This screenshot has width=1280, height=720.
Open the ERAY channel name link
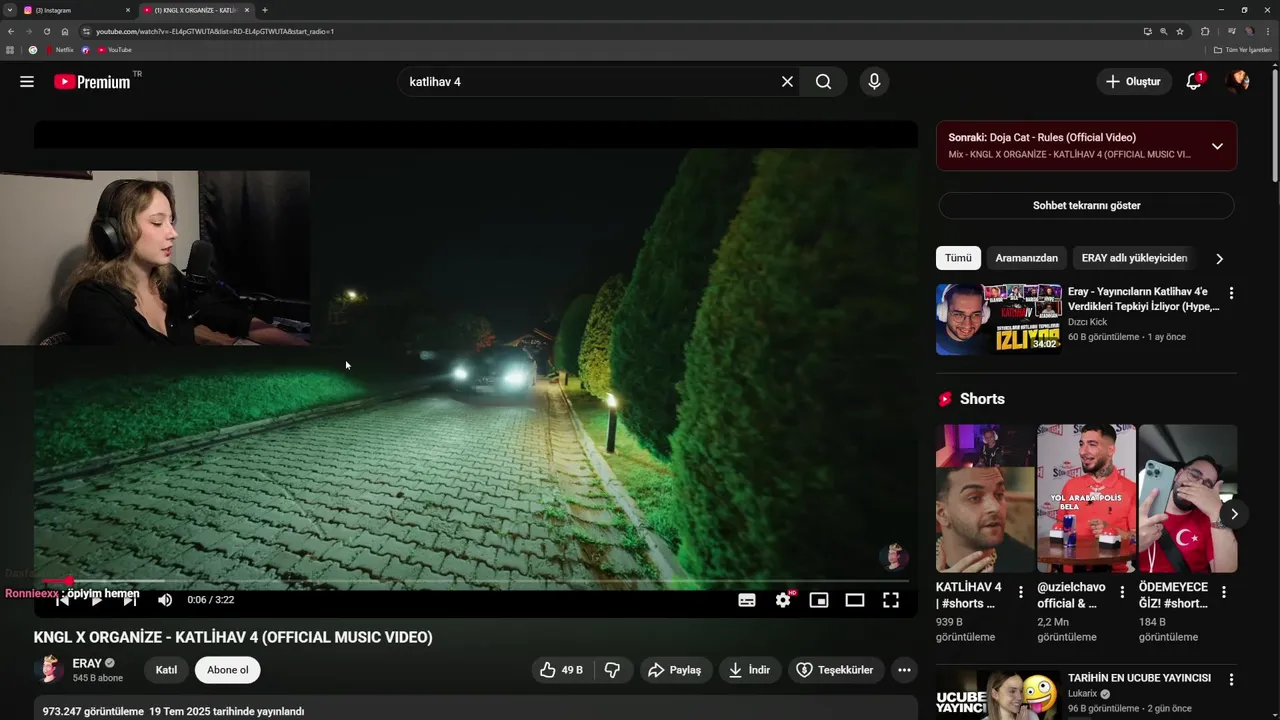(87, 663)
